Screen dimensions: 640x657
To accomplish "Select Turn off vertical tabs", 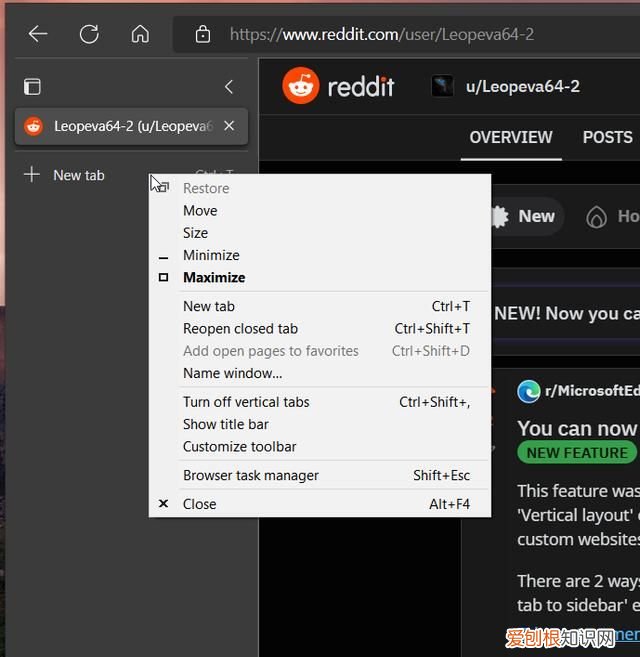I will click(x=246, y=402).
